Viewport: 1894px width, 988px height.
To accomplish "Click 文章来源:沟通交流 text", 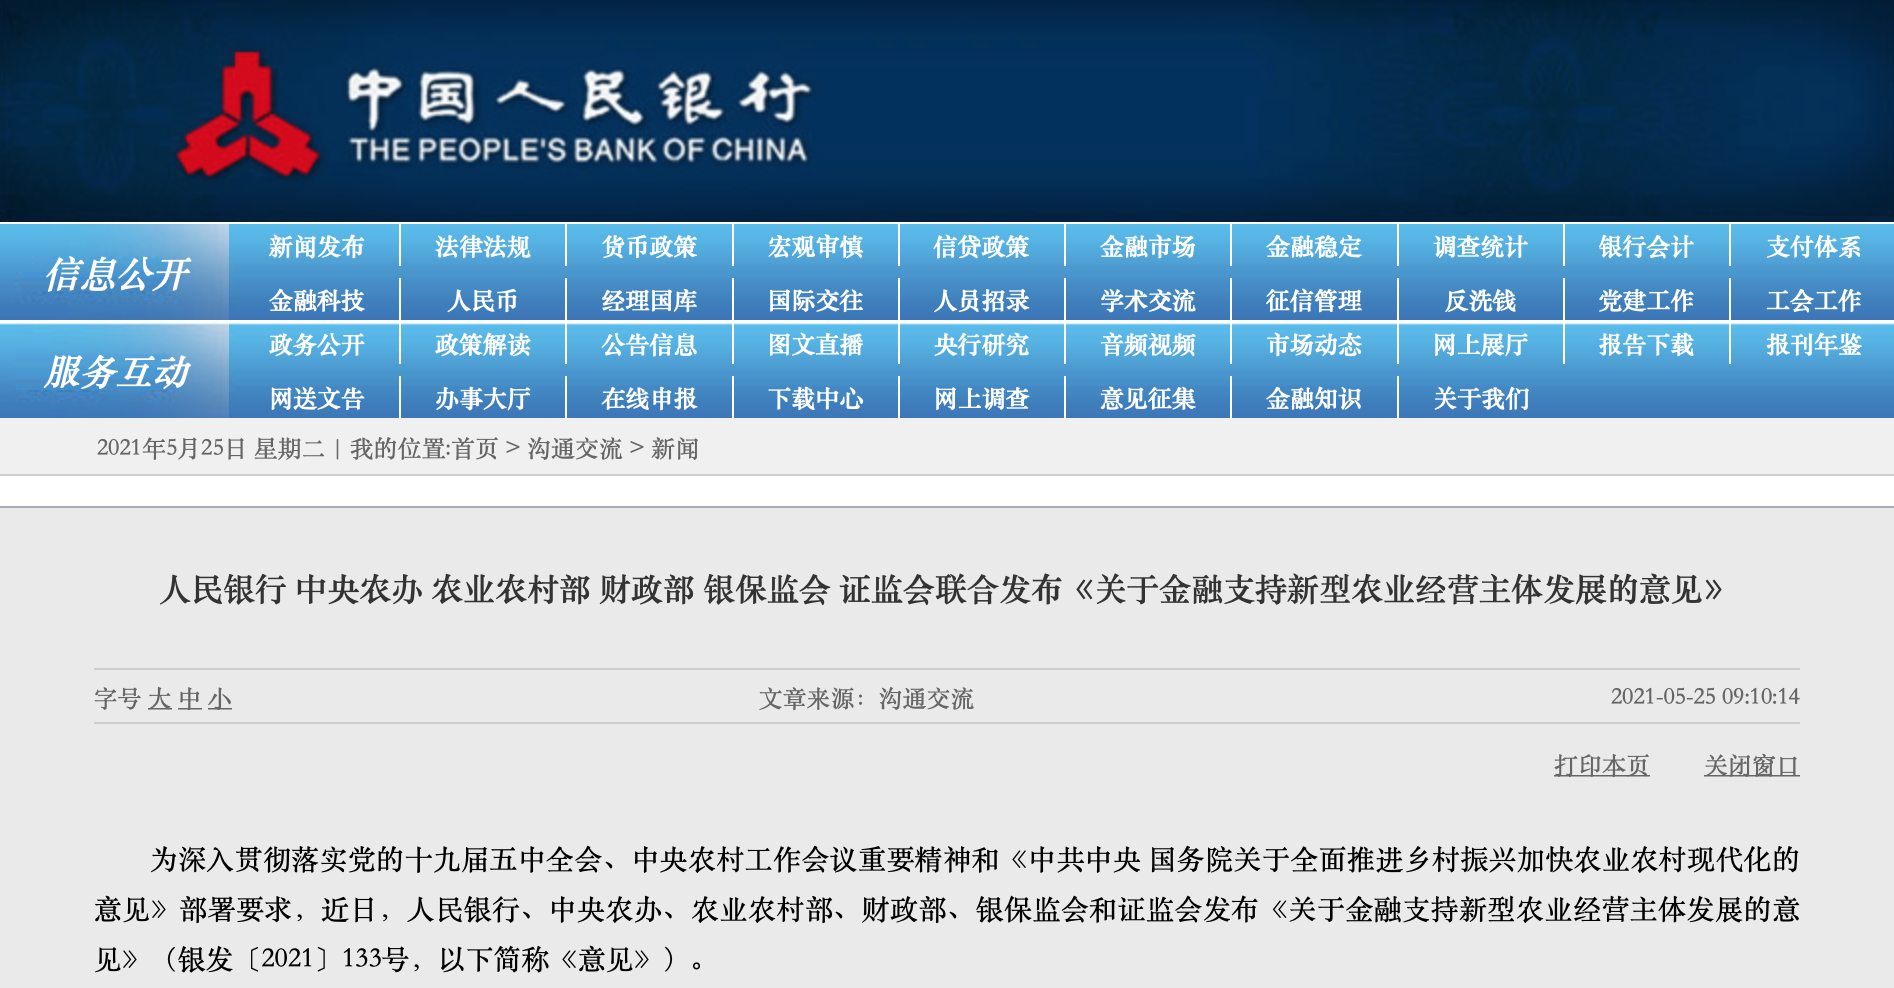I will pyautogui.click(x=866, y=698).
